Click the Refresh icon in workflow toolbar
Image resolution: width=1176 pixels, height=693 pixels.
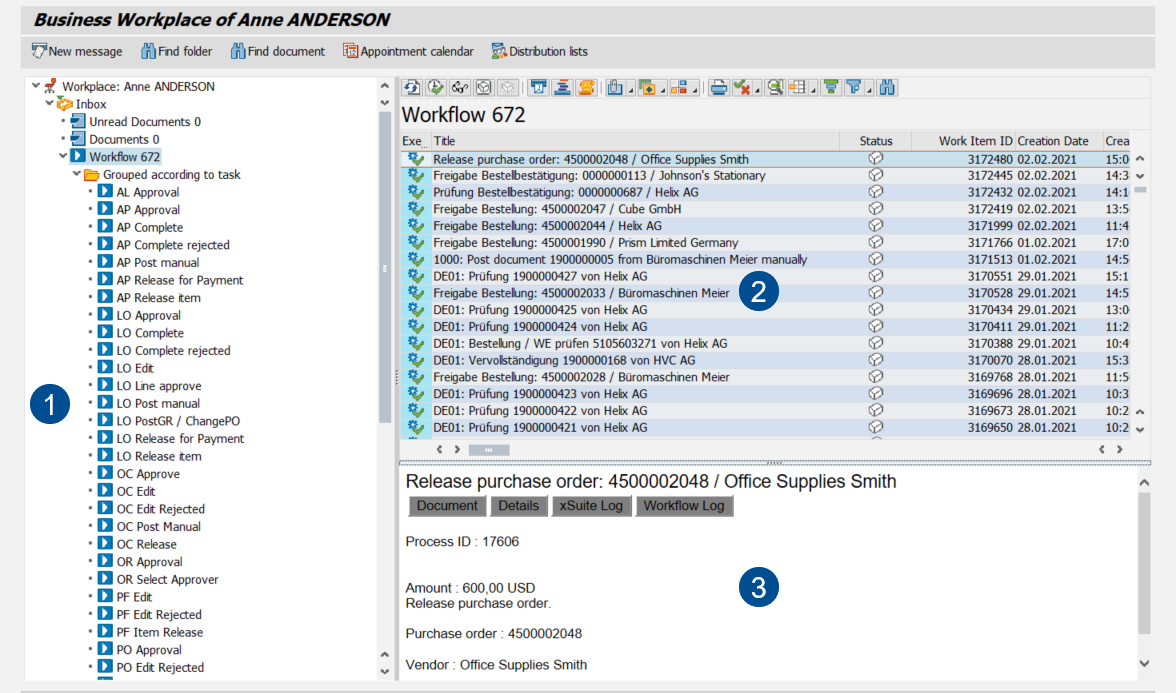coord(411,88)
